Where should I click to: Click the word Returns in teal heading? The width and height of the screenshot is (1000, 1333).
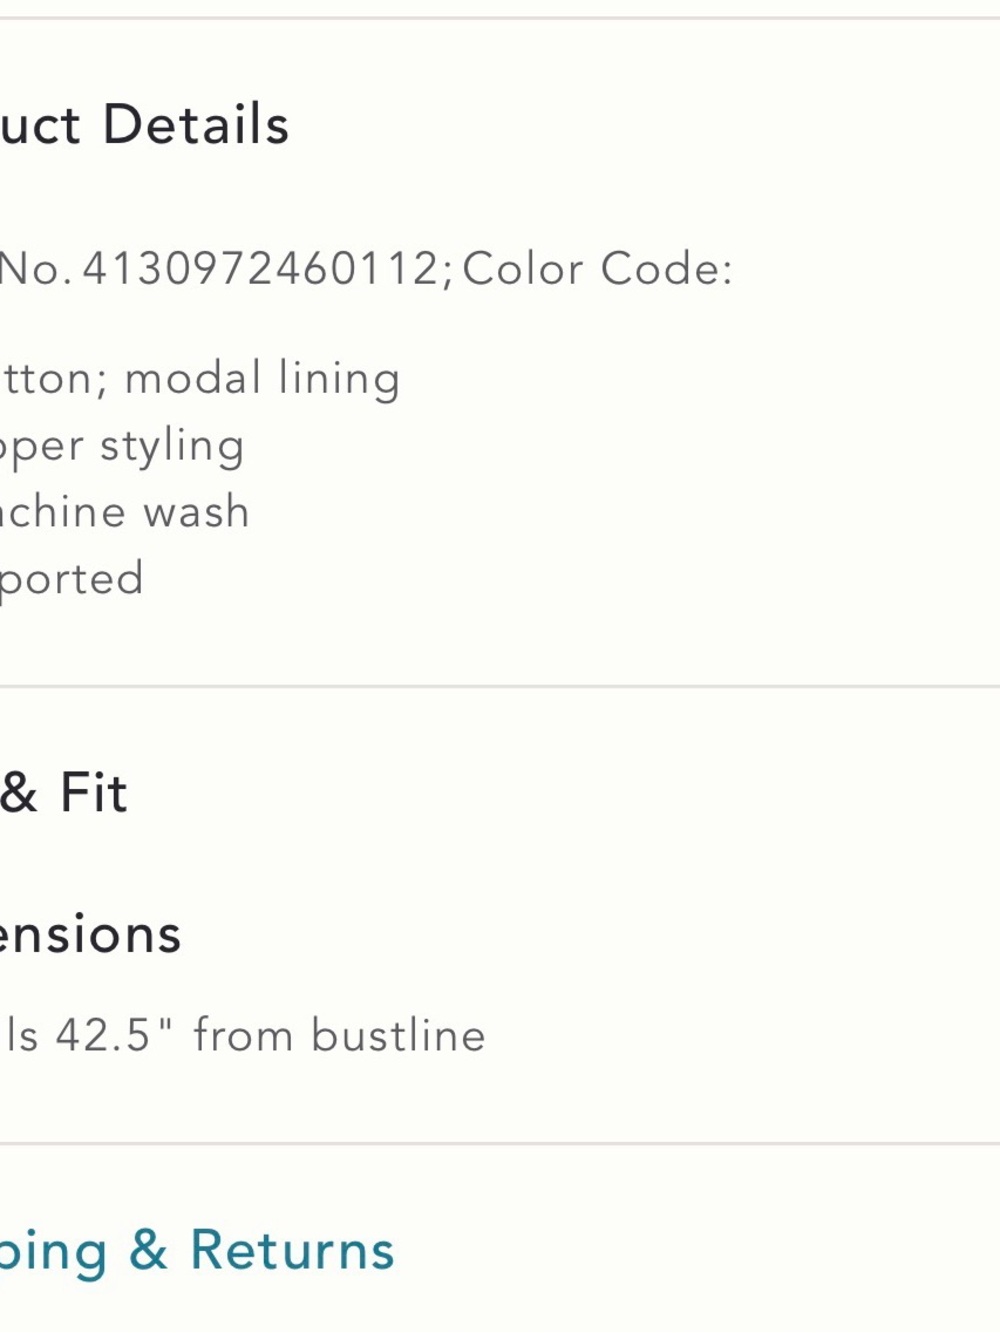(293, 1251)
